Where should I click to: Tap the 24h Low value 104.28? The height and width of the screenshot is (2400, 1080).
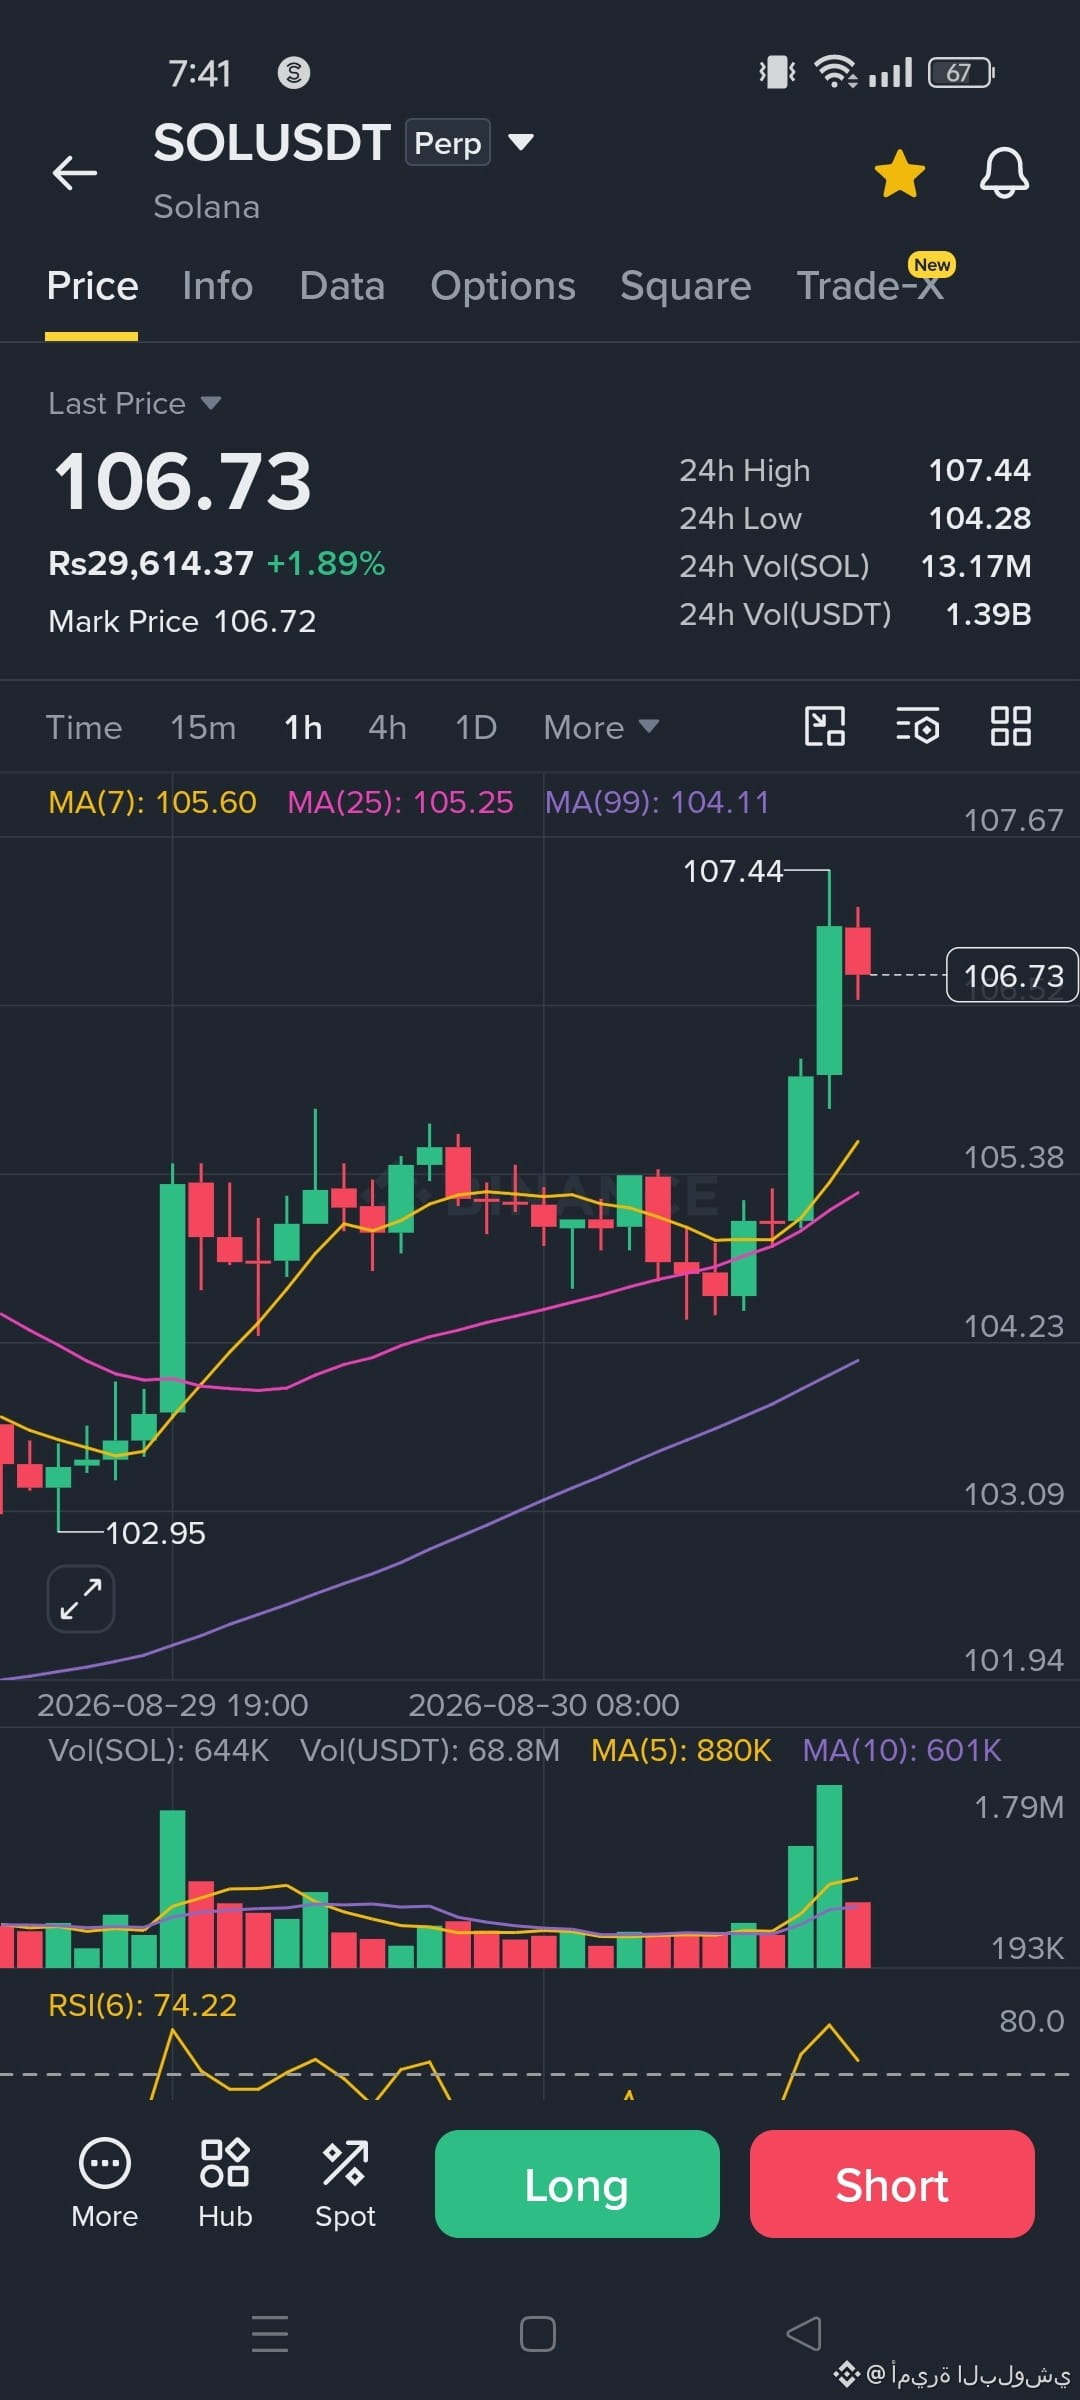(x=980, y=518)
